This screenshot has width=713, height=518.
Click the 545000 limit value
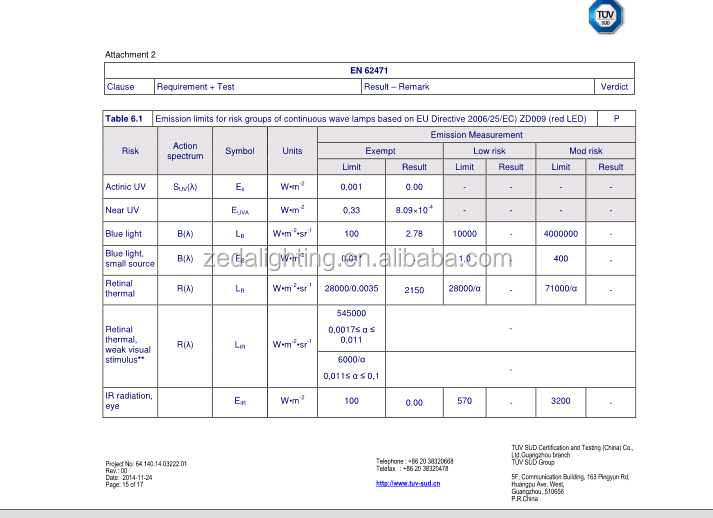coord(351,313)
